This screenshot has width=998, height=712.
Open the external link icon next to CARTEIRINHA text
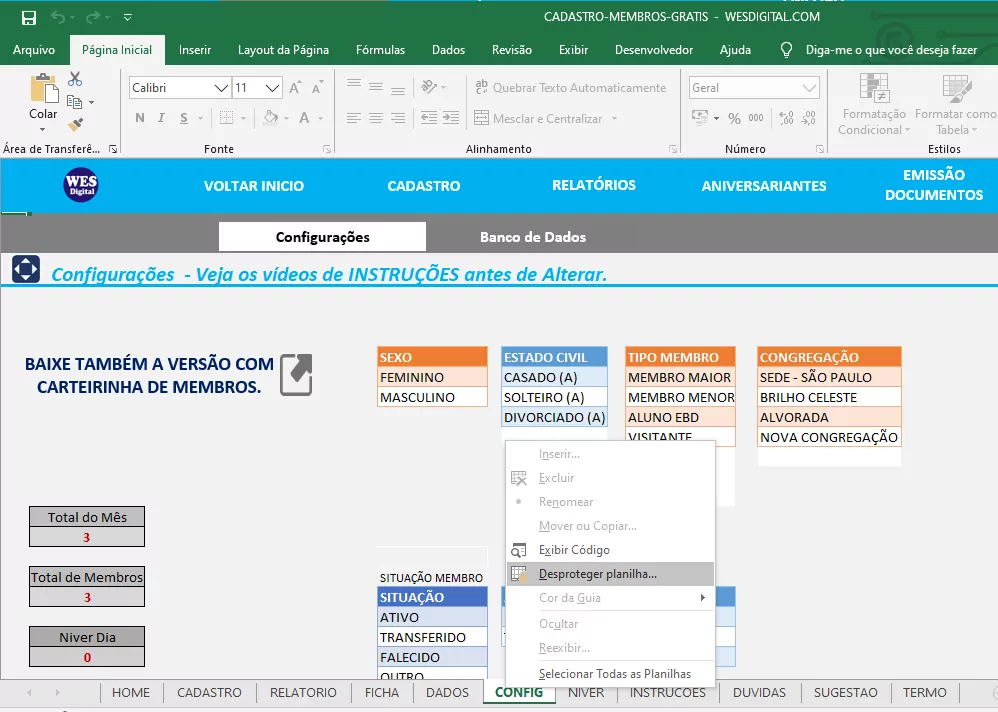point(296,375)
